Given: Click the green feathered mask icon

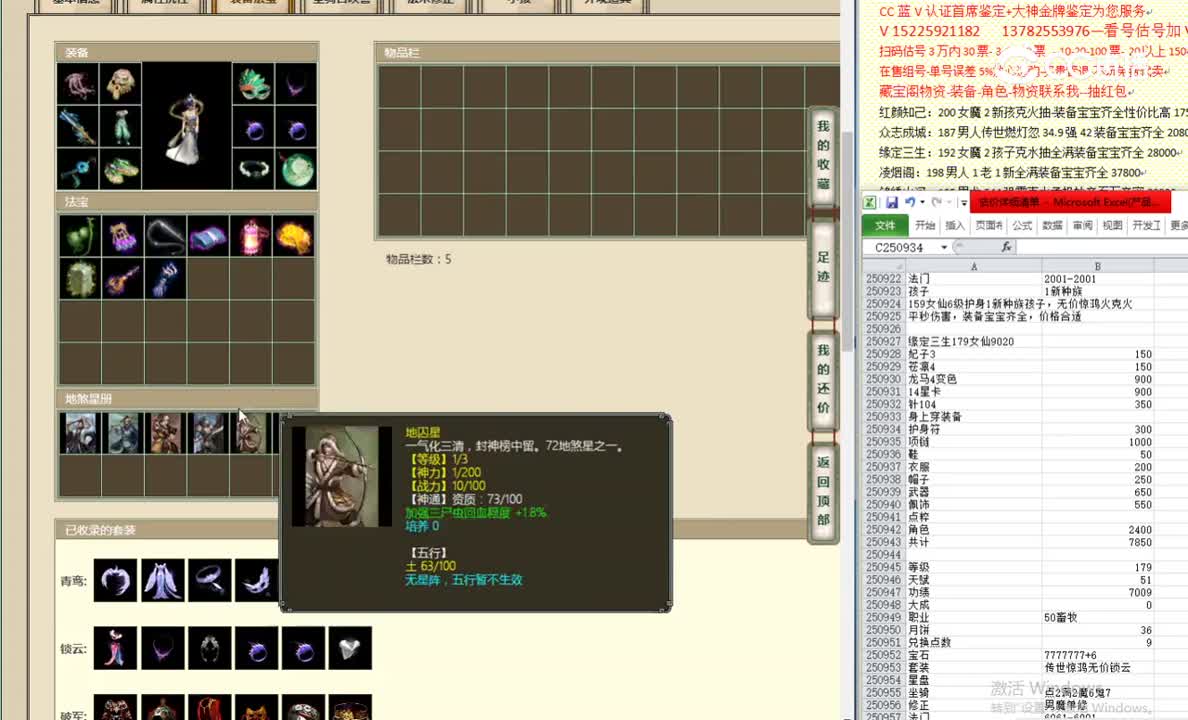Looking at the screenshot, I should 254,84.
